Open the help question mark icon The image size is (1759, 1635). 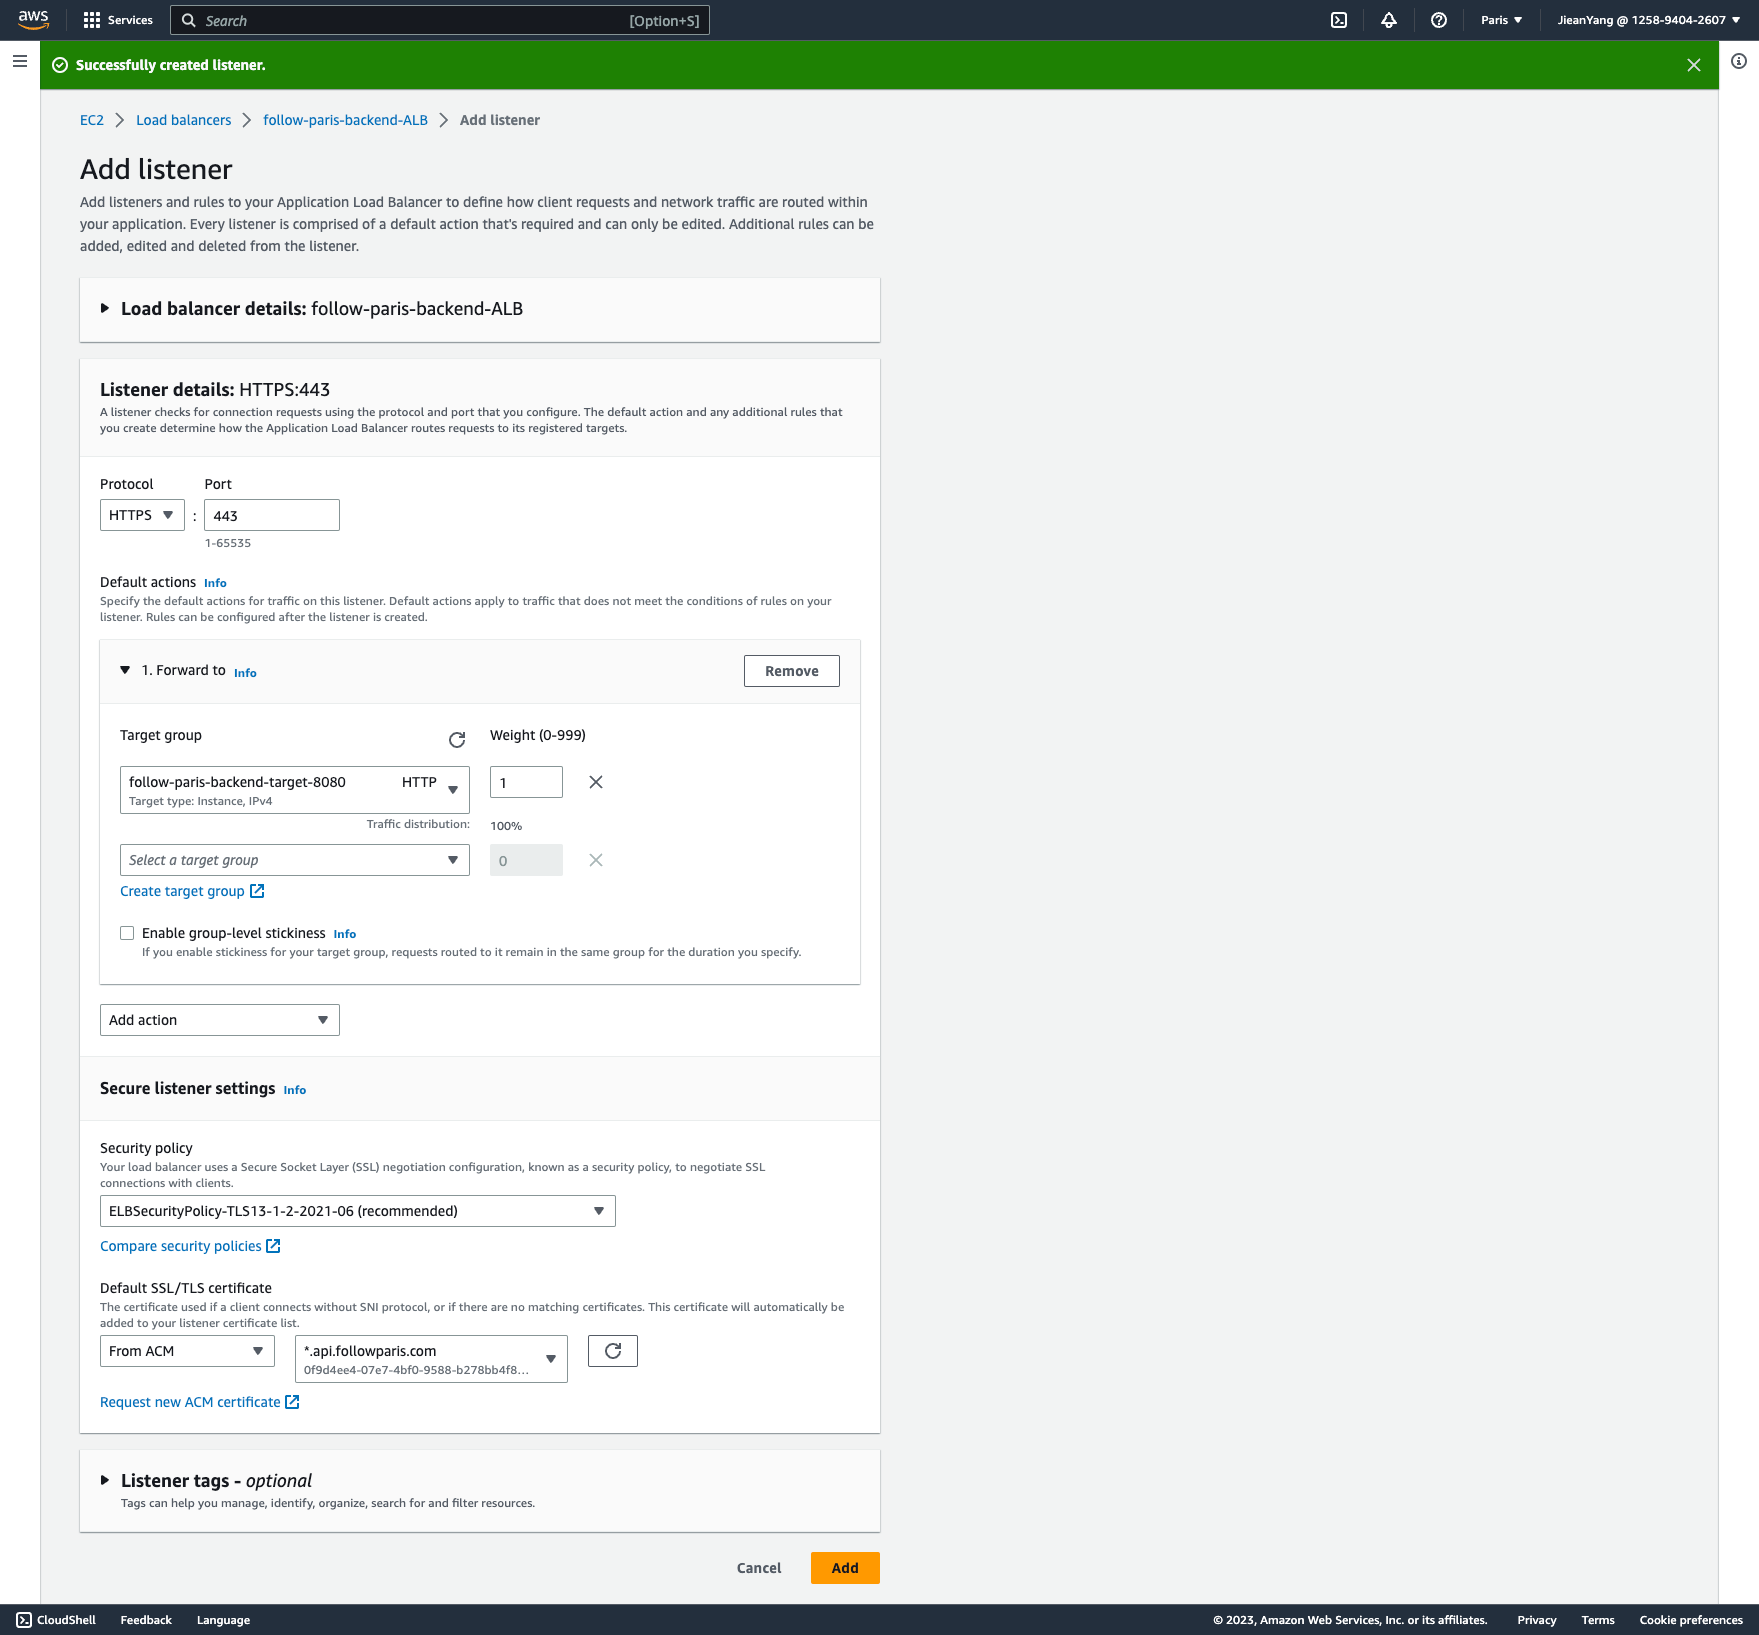[x=1439, y=20]
